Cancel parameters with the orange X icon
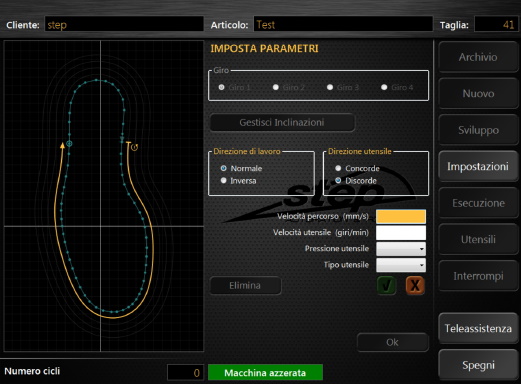 click(415, 285)
